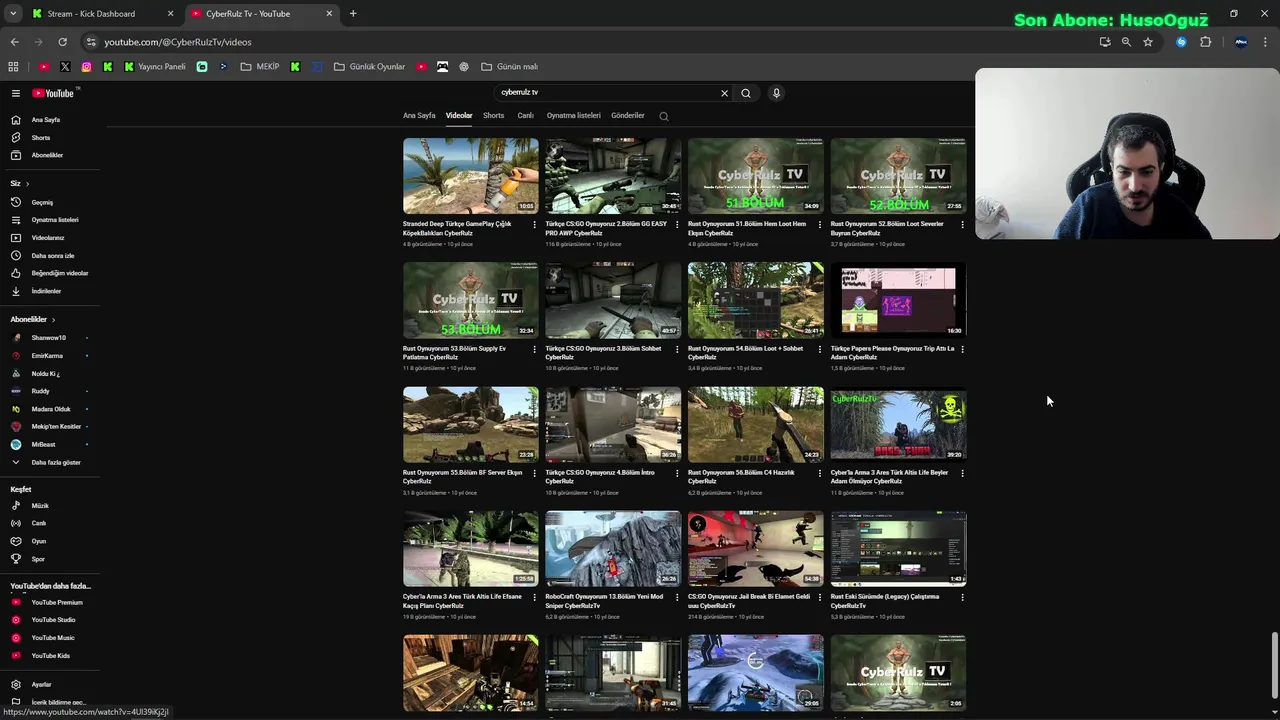The image size is (1280, 720).
Task: Open the Instagram bookmark icon
Action: tap(86, 67)
